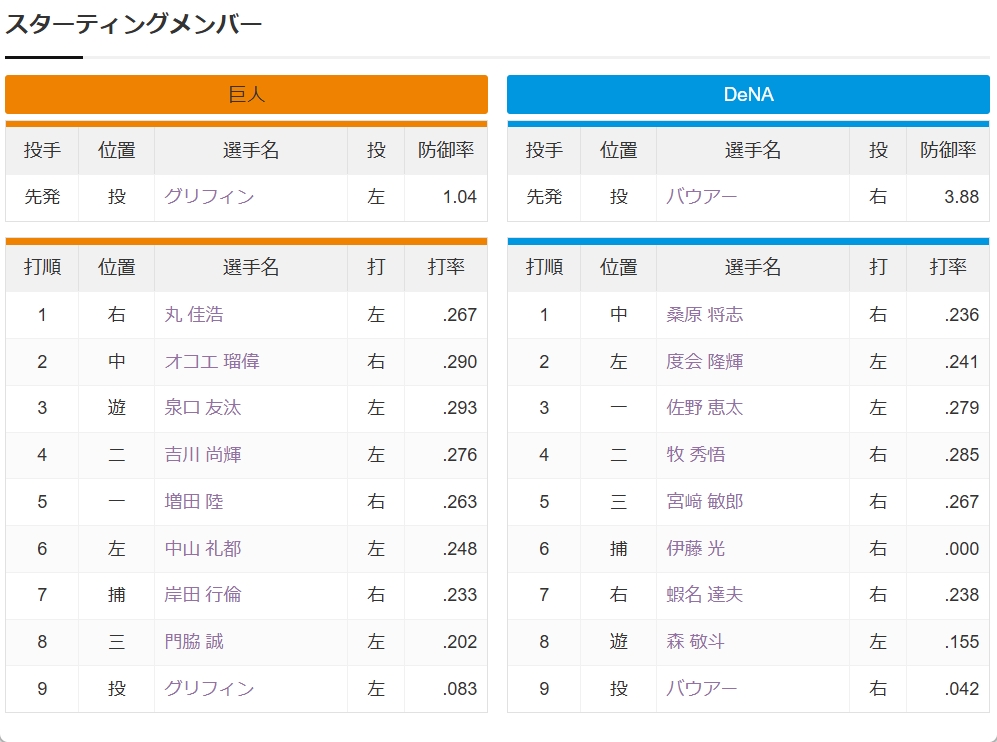Select batting average .293 for 泉口
The height and width of the screenshot is (742, 997).
coord(460,408)
